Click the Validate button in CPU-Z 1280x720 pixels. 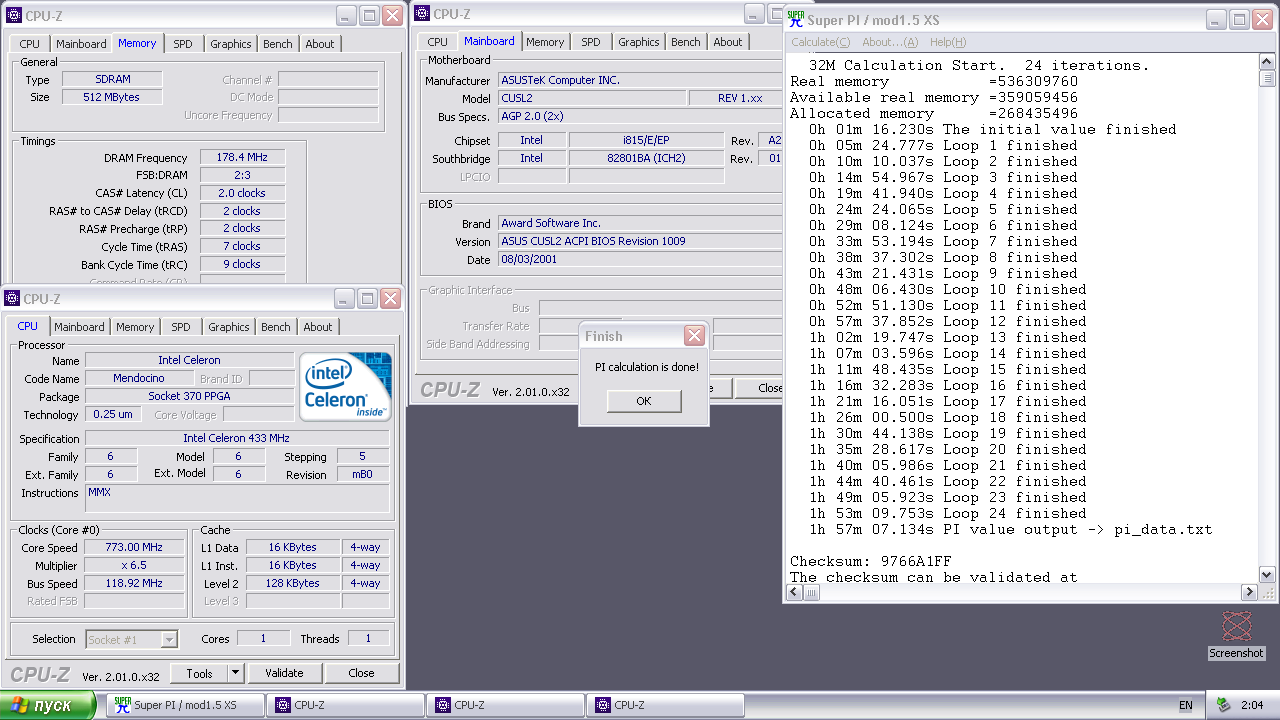click(x=284, y=673)
